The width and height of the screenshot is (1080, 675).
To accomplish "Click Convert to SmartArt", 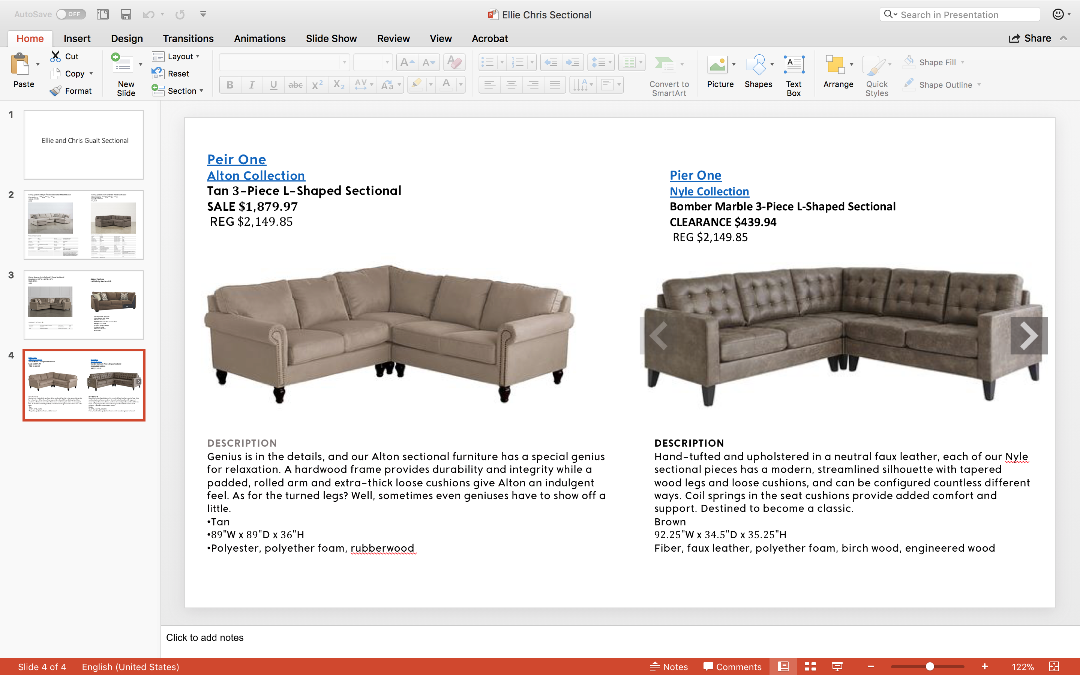I will (668, 74).
